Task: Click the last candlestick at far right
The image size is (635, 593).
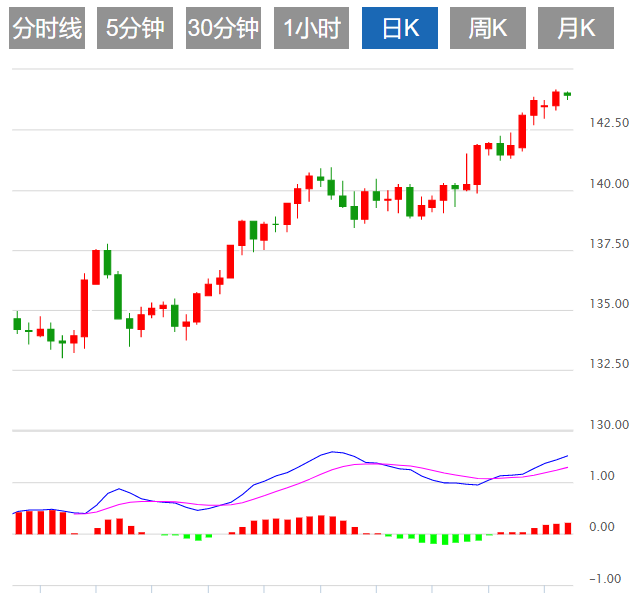Action: tap(567, 94)
